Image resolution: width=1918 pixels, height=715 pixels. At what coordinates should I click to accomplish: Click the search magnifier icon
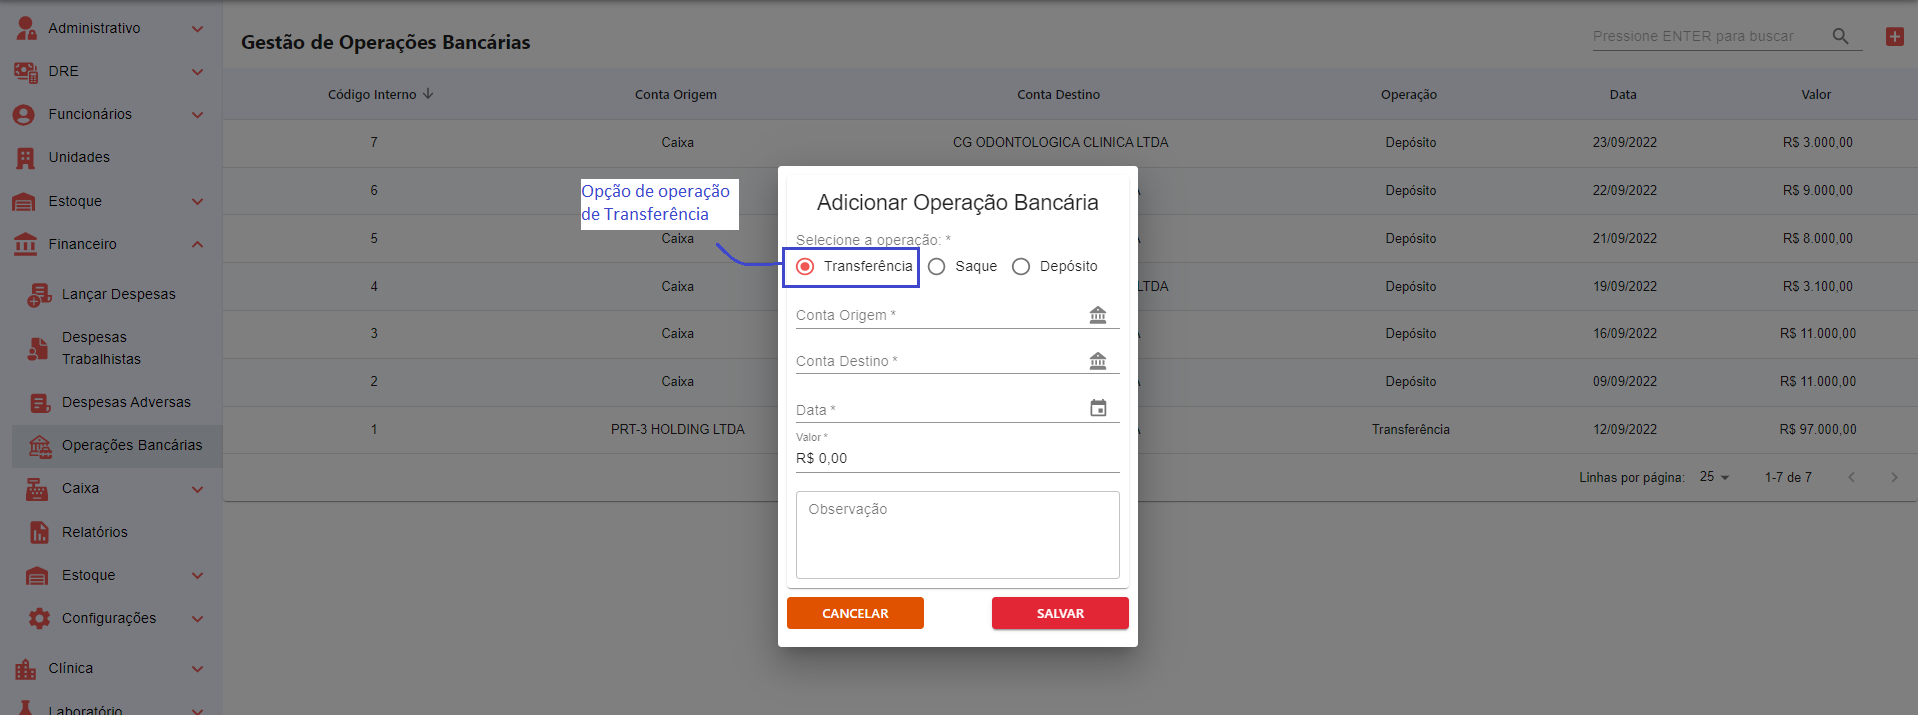click(1840, 37)
